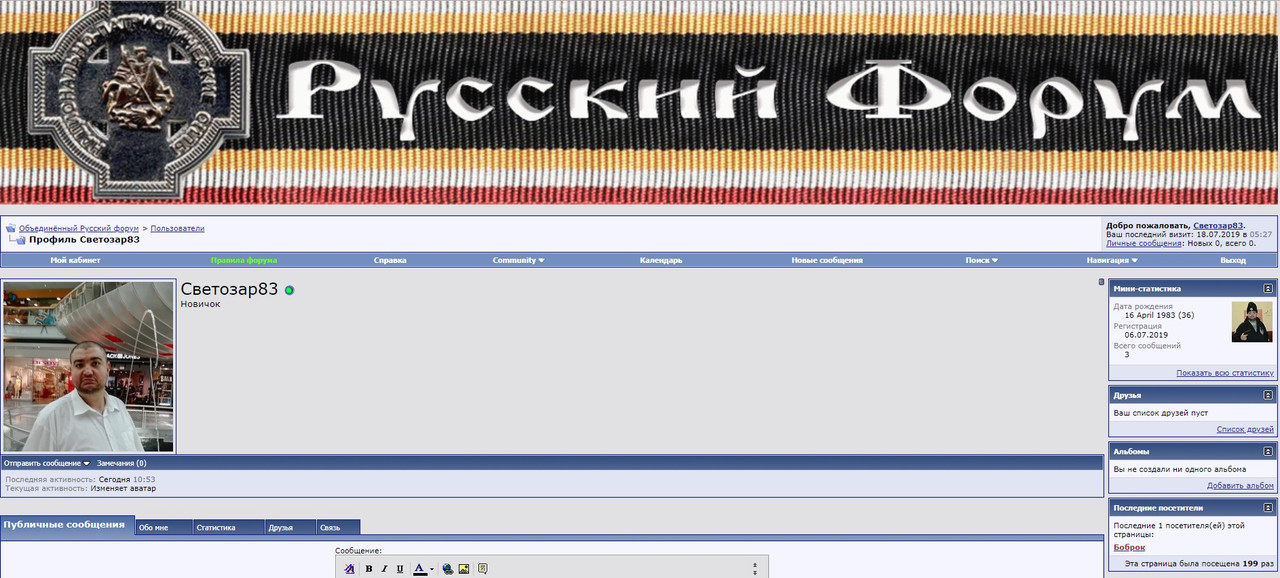Click the Светозар83 username link in welcome box
This screenshot has width=1280, height=578.
[1218, 225]
